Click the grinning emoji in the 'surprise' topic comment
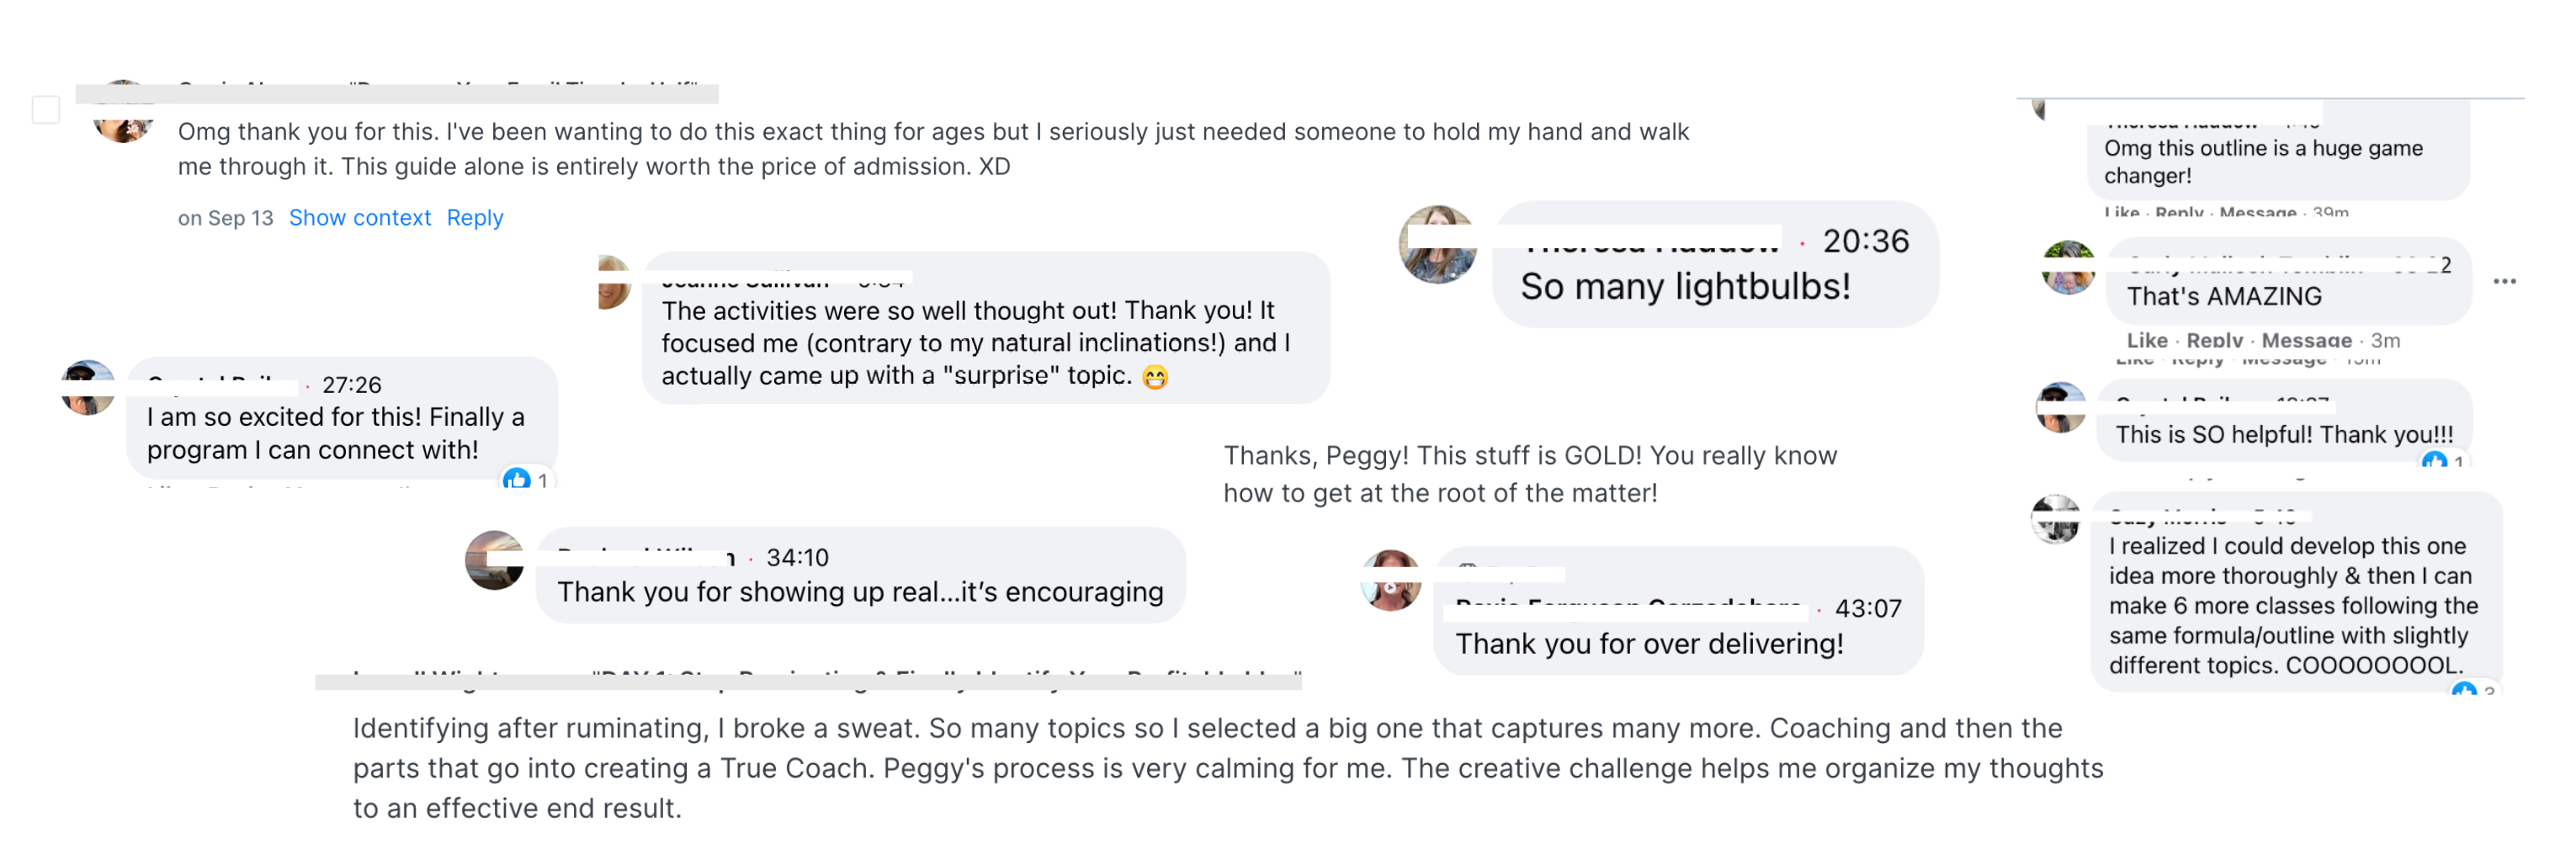This screenshot has height=860, width=2576. coord(1155,377)
